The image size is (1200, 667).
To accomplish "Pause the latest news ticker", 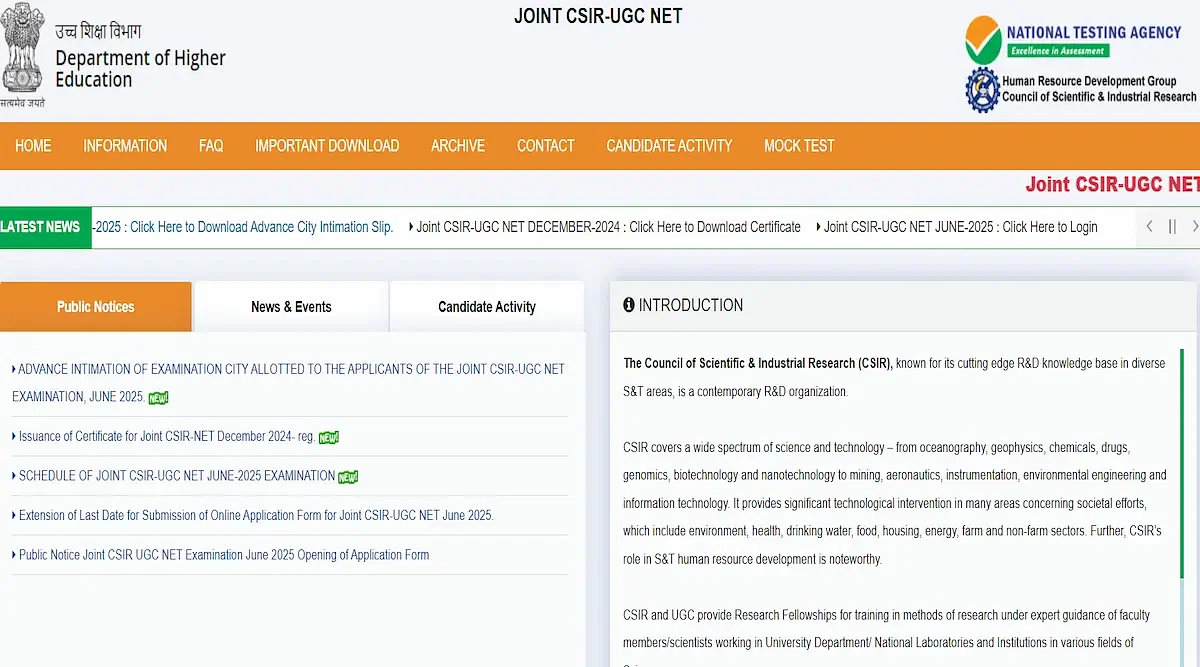I will tap(1172, 227).
